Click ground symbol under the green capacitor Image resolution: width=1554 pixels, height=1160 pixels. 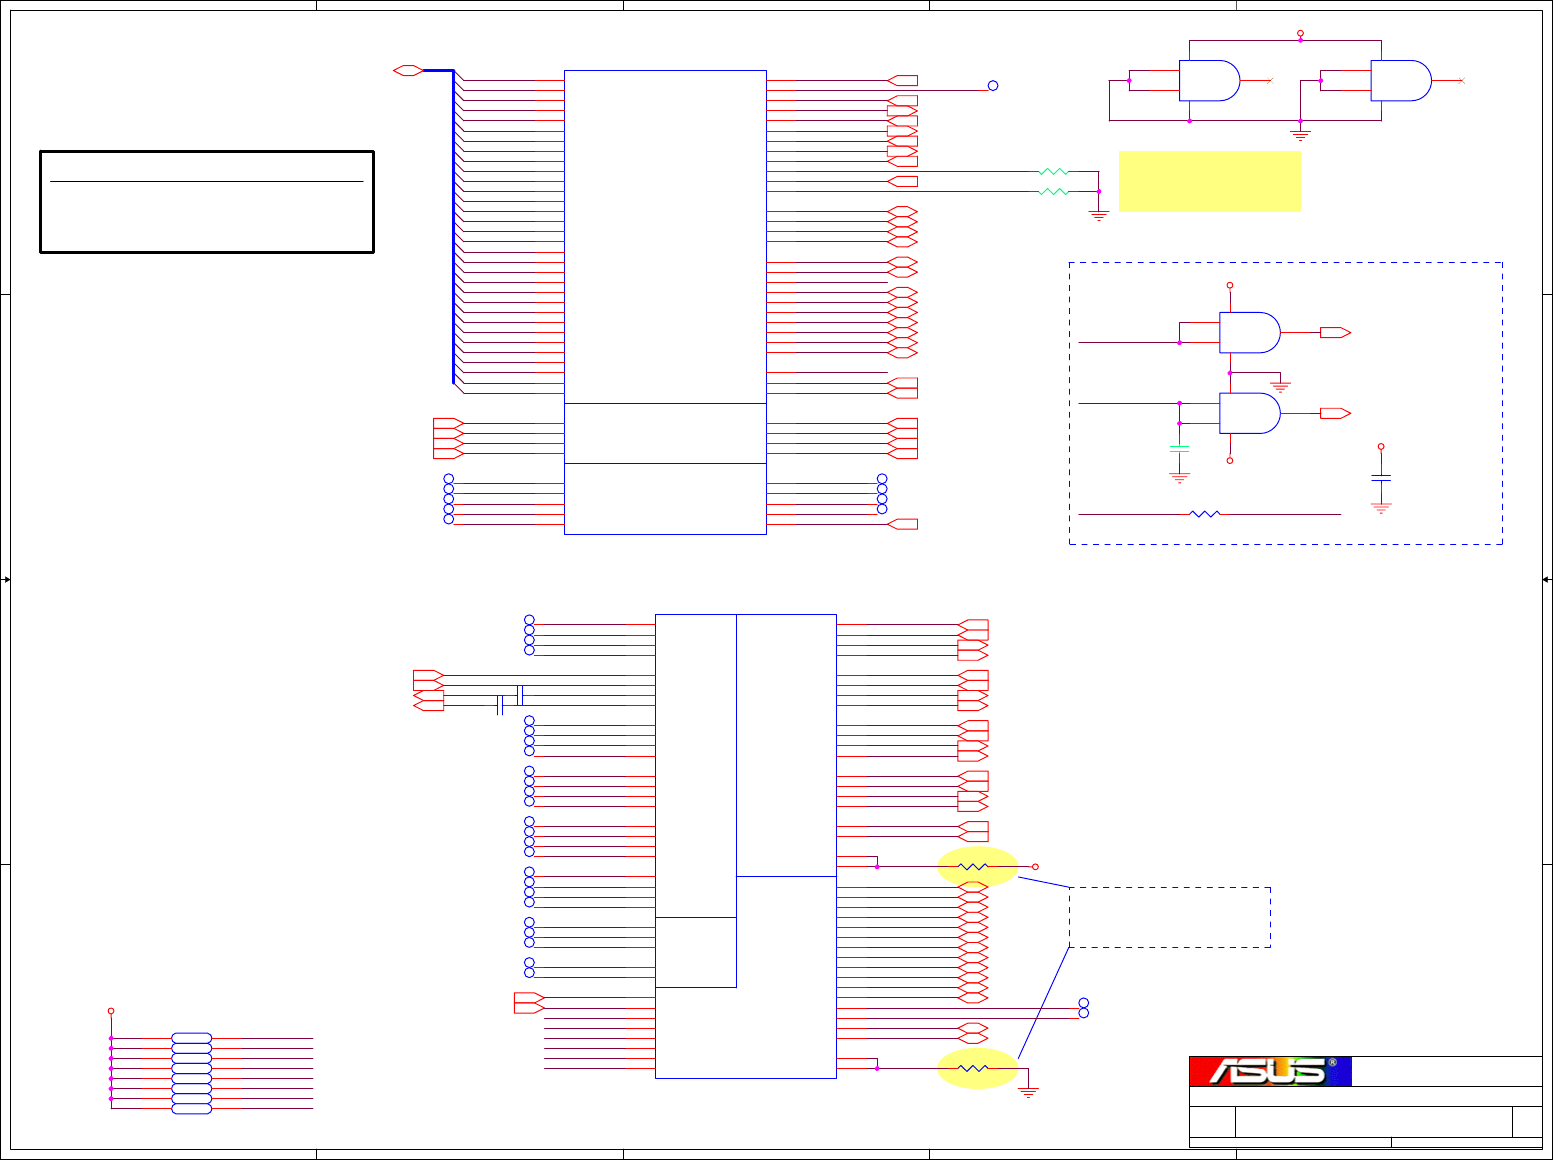(x=1180, y=478)
